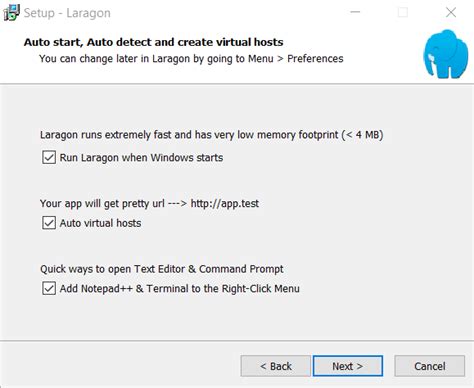474x388 pixels.
Task: Click the greyed-out maximize window icon
Action: (x=403, y=13)
